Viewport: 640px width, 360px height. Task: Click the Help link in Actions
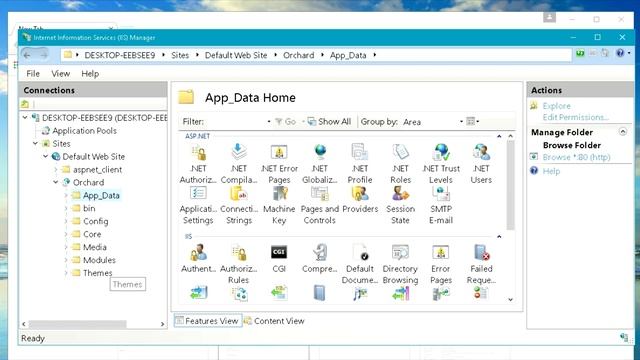pos(551,171)
